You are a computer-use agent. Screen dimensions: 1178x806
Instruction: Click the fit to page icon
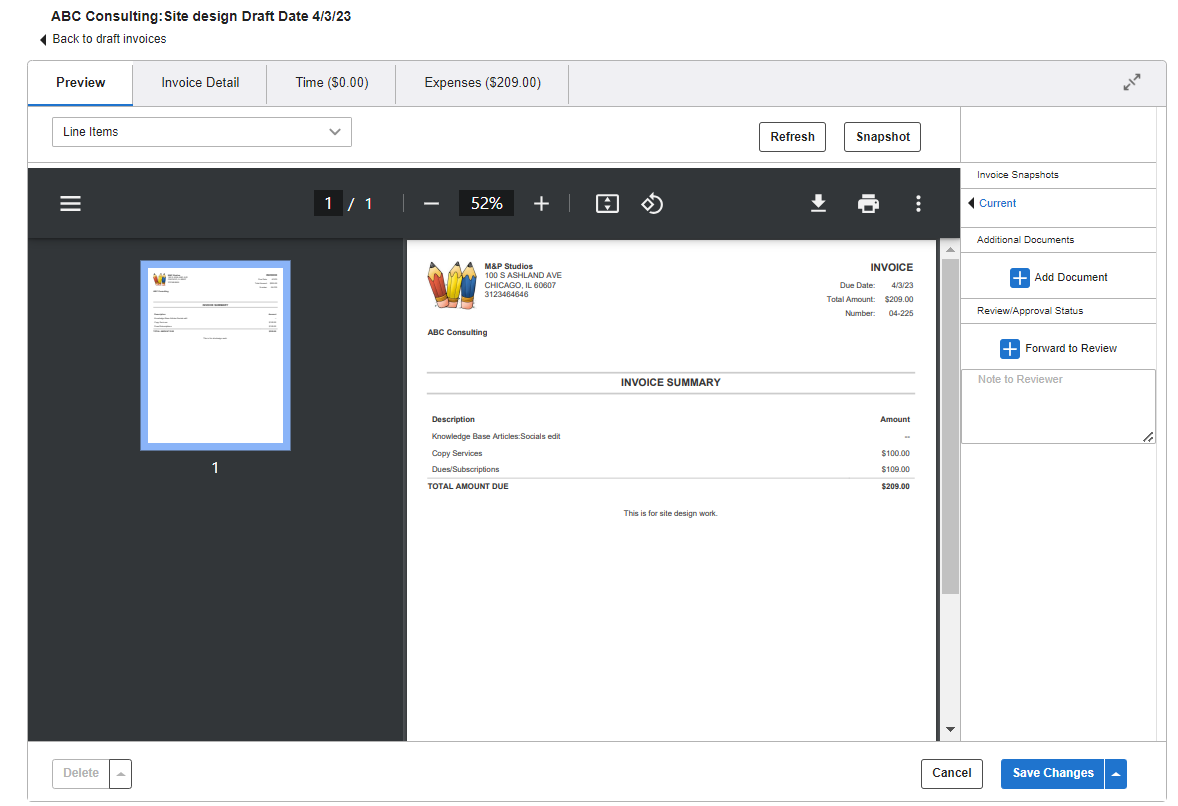(x=607, y=204)
